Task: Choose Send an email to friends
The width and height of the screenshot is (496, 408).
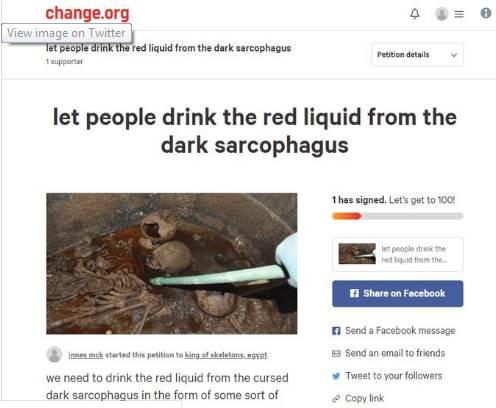Action: (395, 353)
